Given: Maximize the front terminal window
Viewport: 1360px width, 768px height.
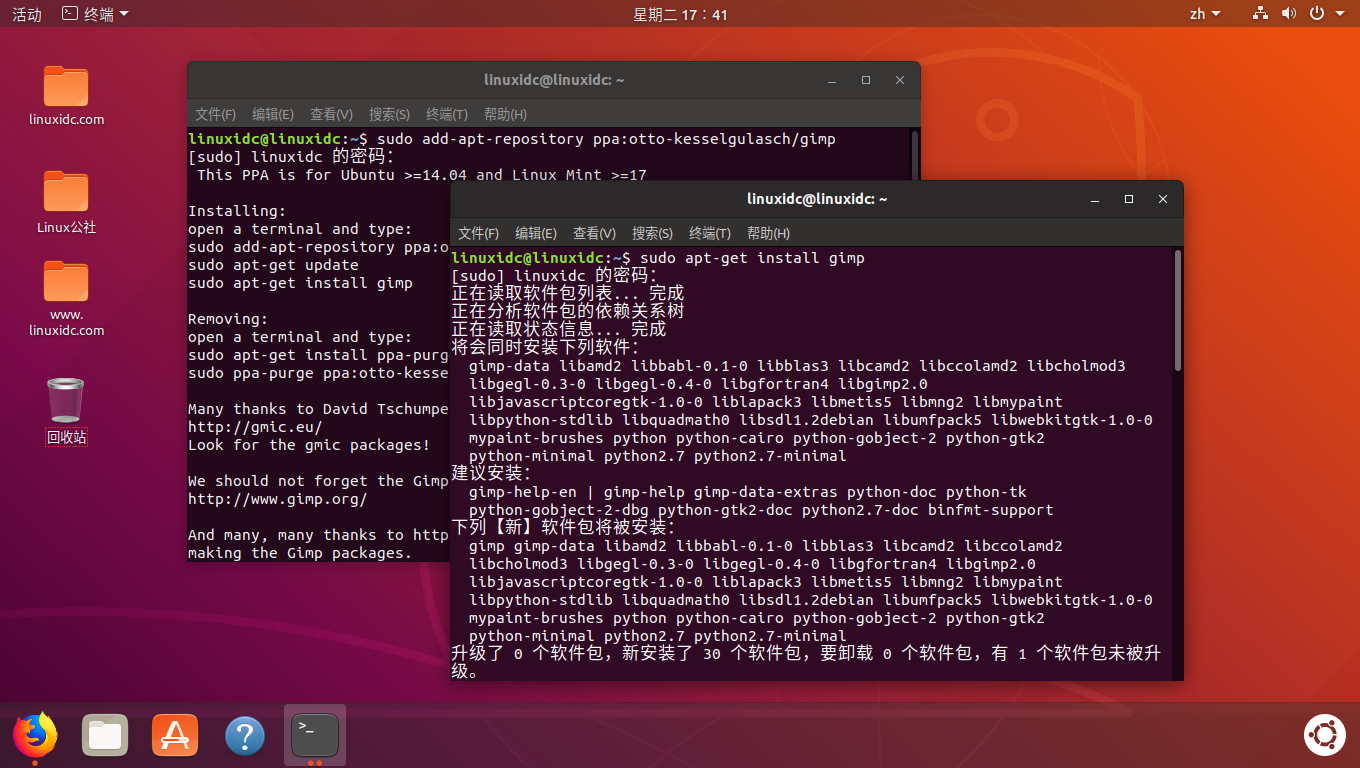Looking at the screenshot, I should point(1129,199).
